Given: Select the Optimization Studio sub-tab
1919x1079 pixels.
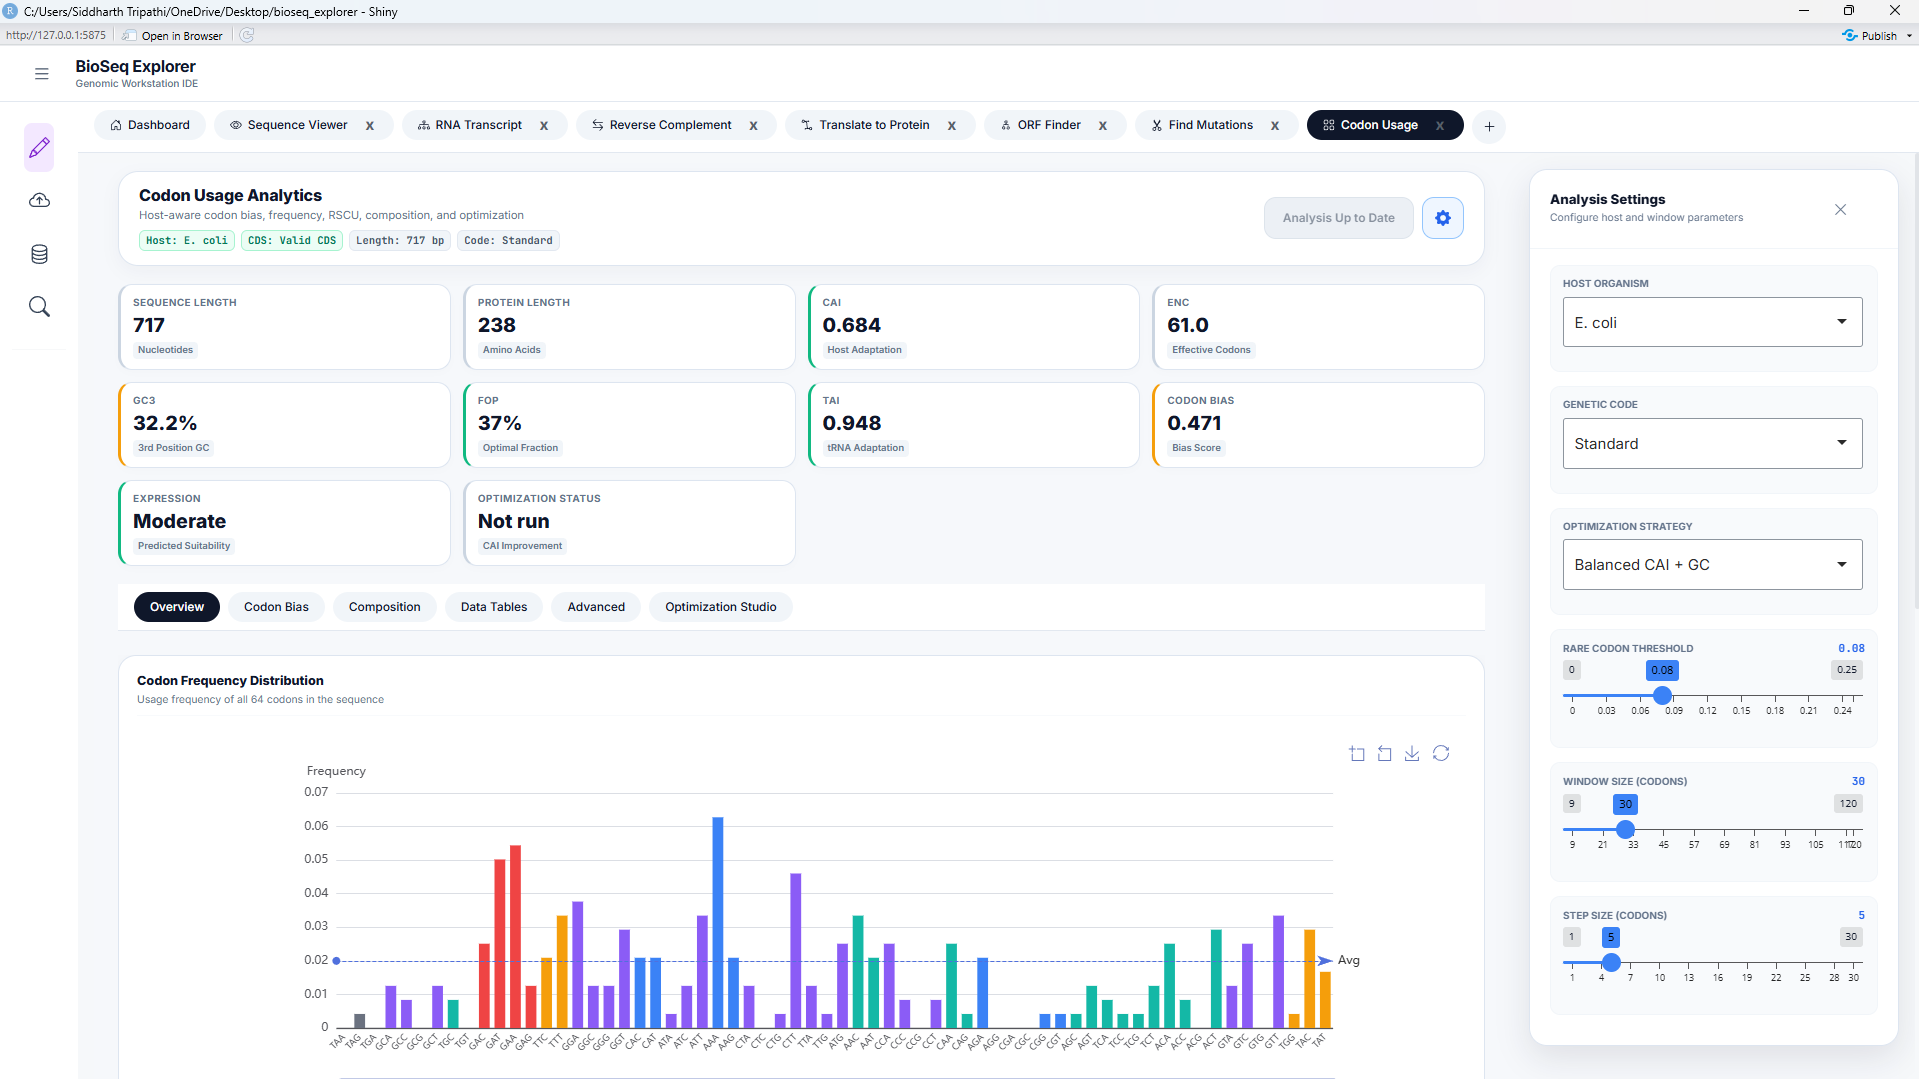Looking at the screenshot, I should coord(721,607).
